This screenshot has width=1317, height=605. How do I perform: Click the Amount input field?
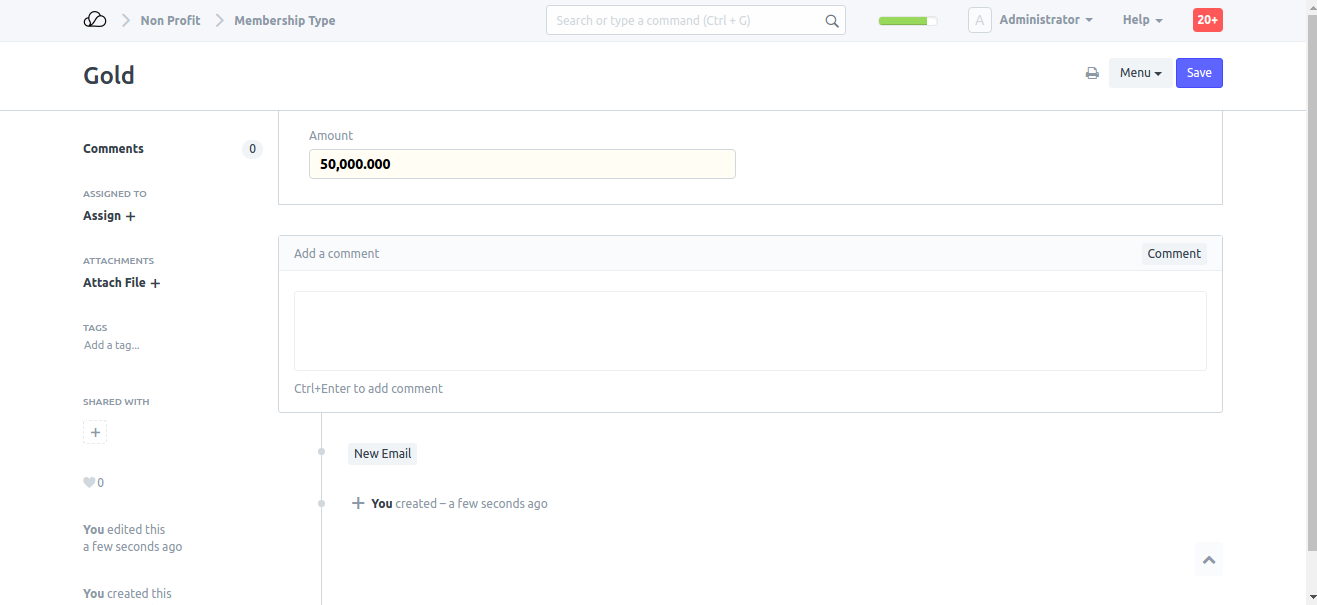pyautogui.click(x=522, y=164)
